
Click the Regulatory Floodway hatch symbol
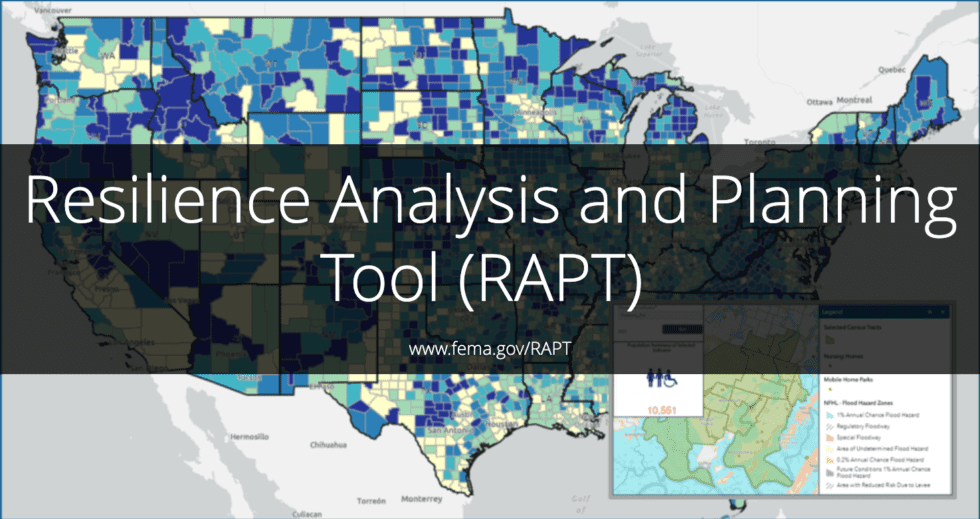tap(829, 426)
